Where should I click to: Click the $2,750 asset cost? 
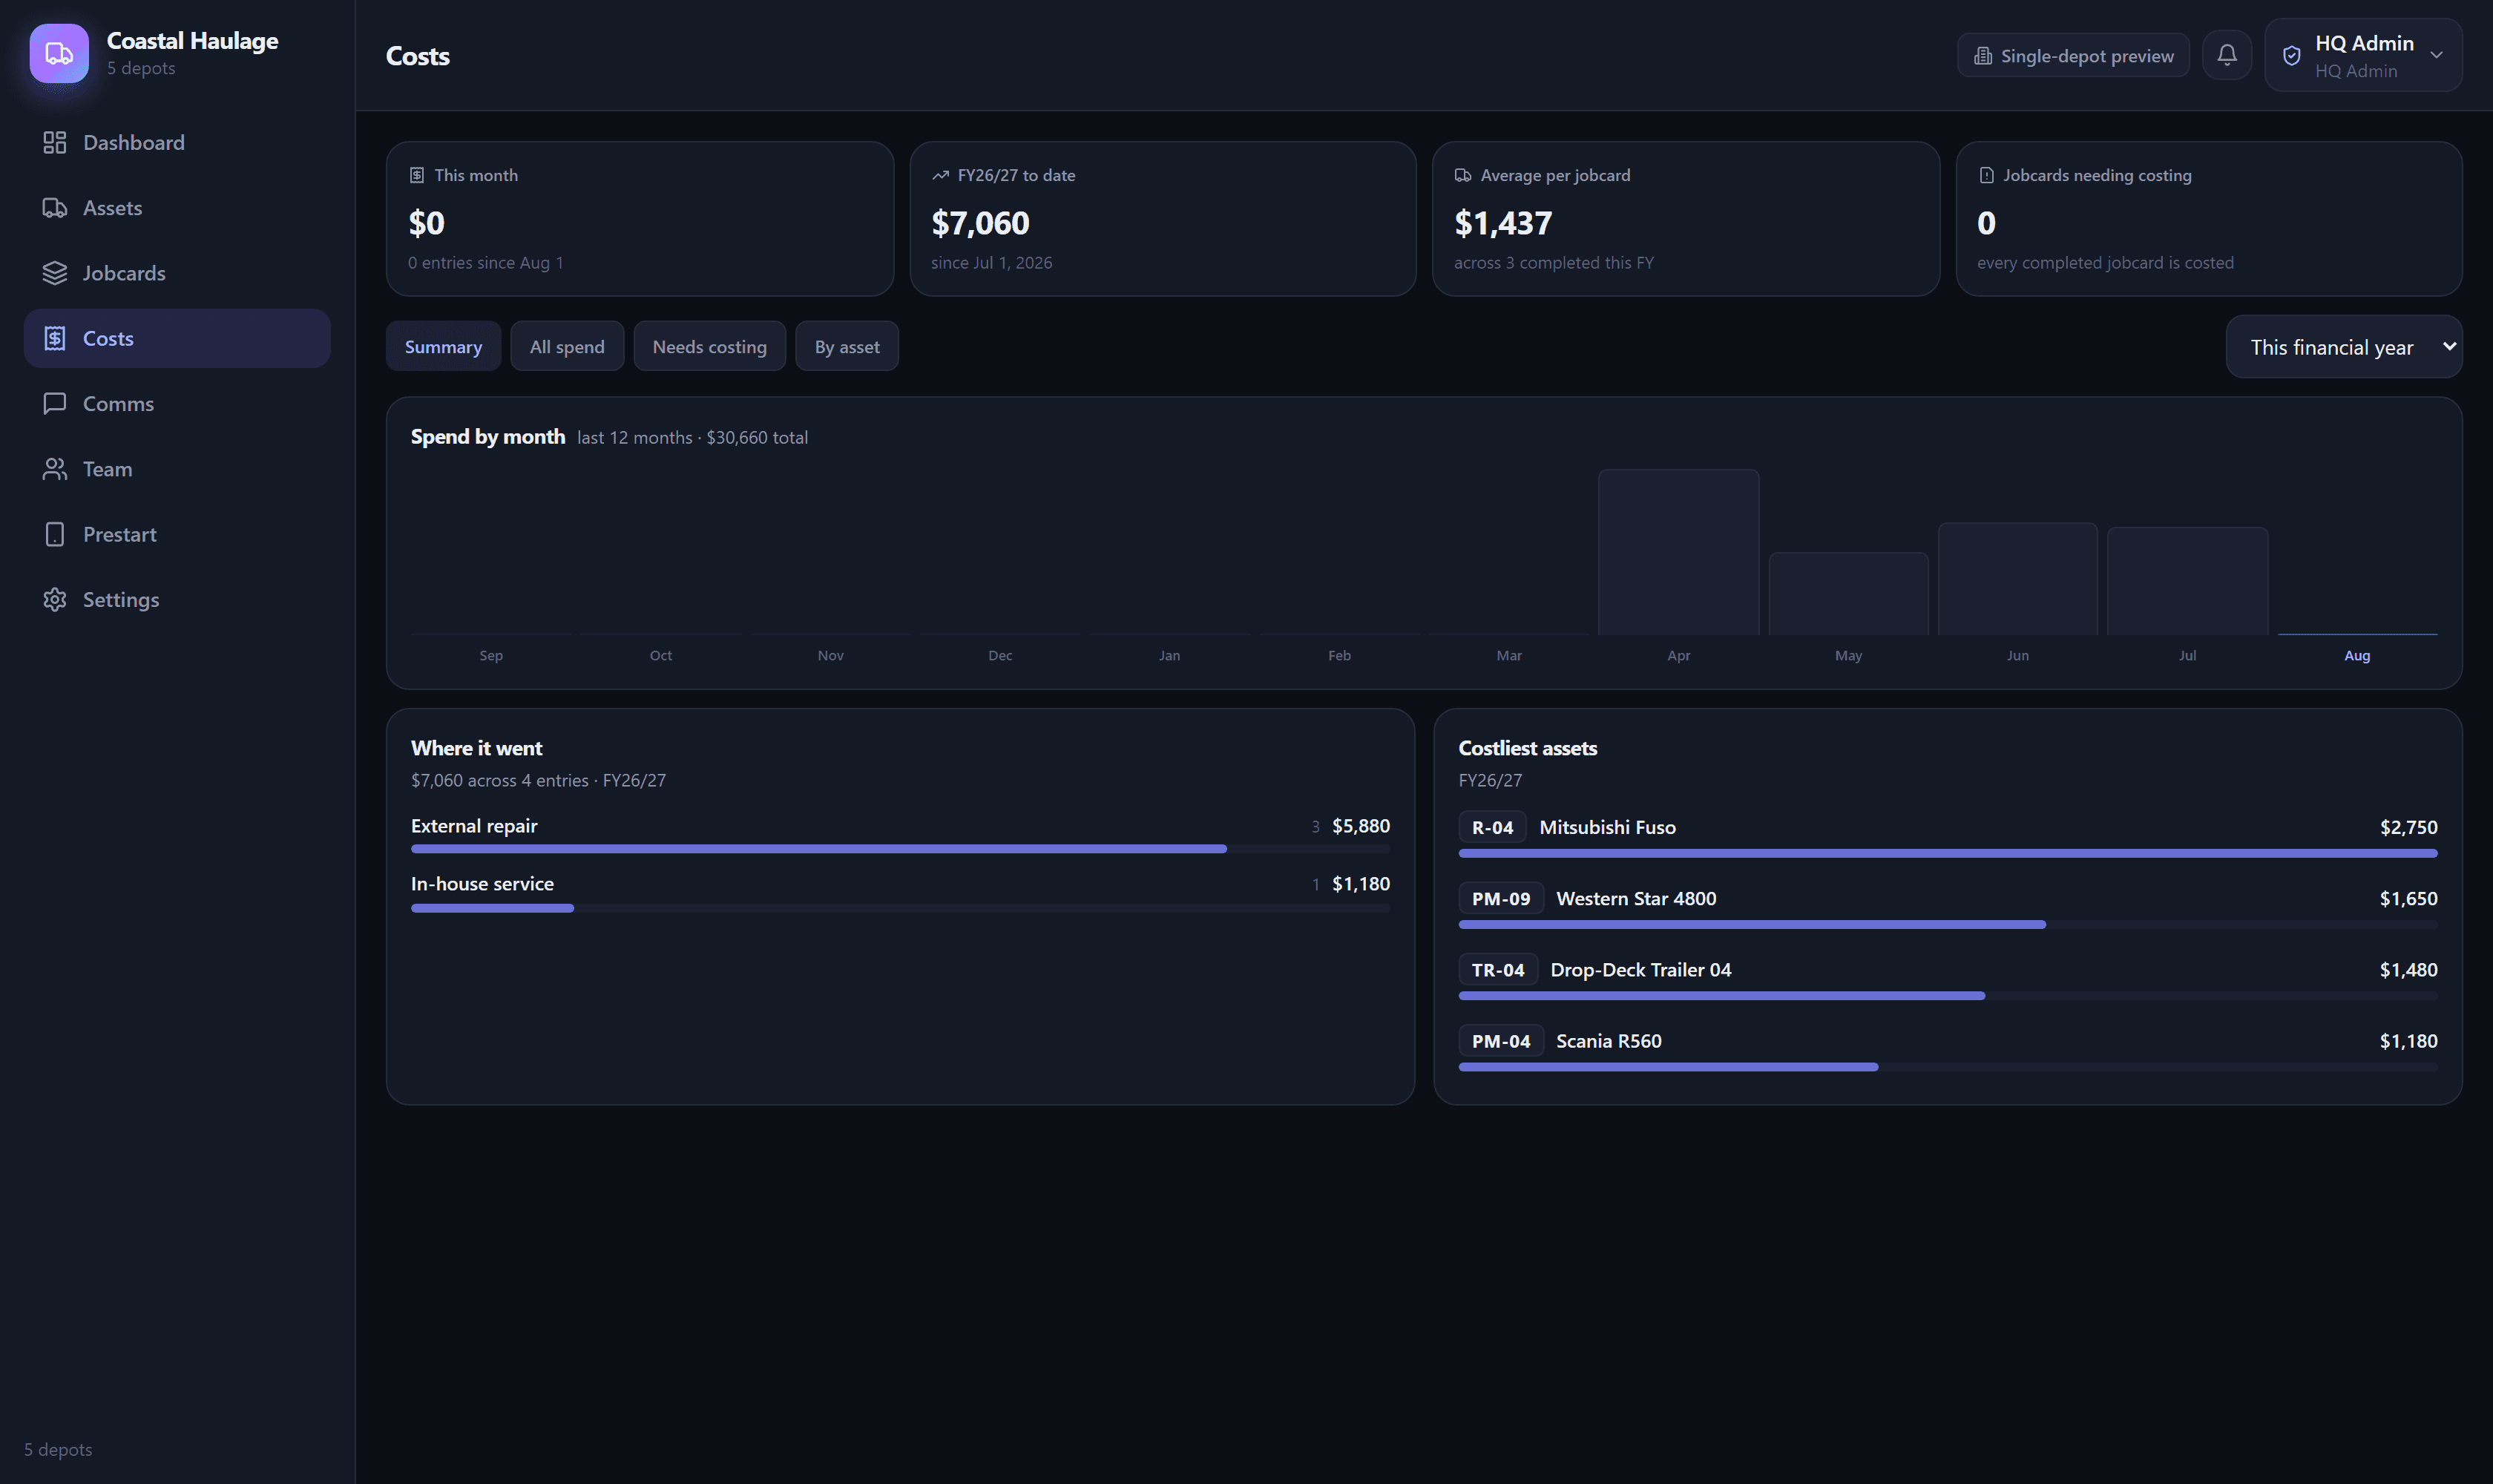[x=2408, y=828]
